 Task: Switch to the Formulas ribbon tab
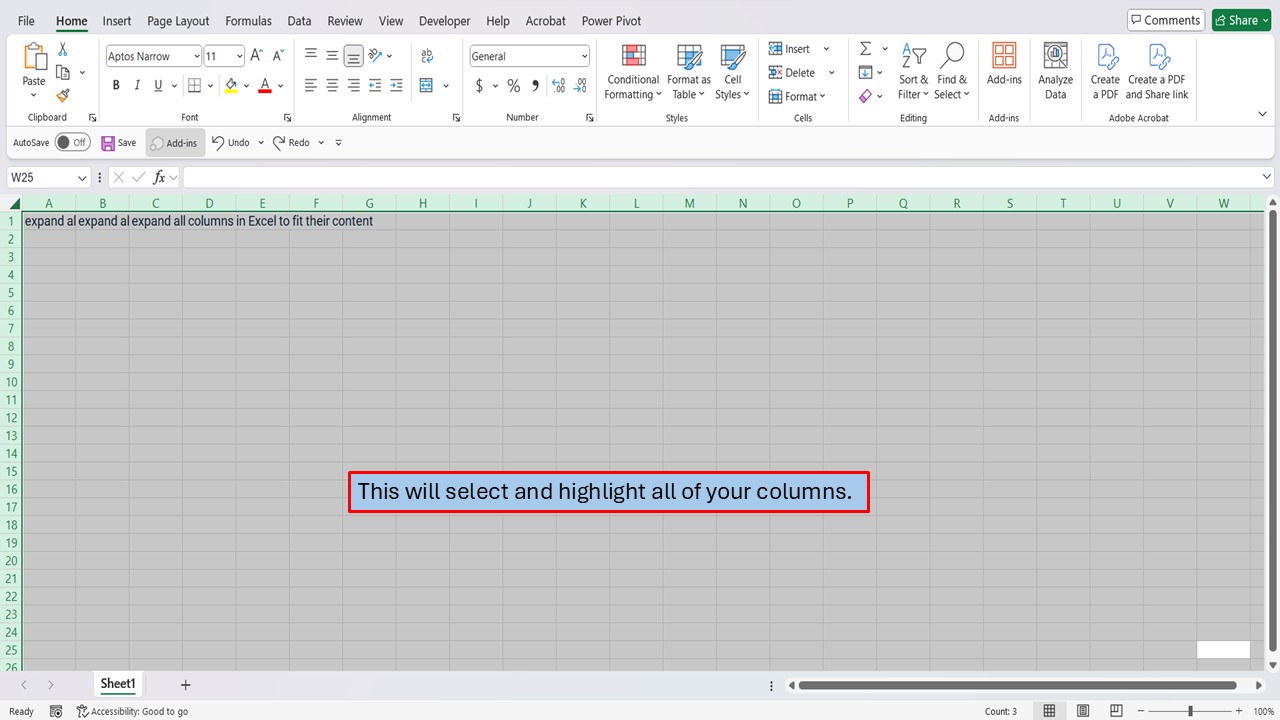point(248,20)
